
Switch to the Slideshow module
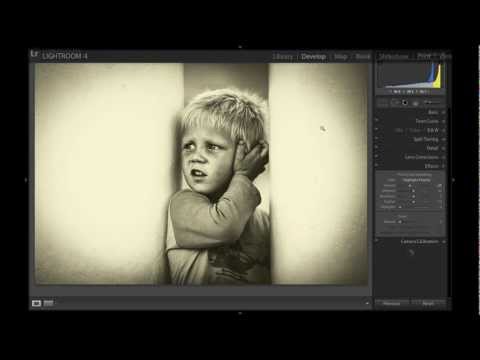click(x=393, y=57)
